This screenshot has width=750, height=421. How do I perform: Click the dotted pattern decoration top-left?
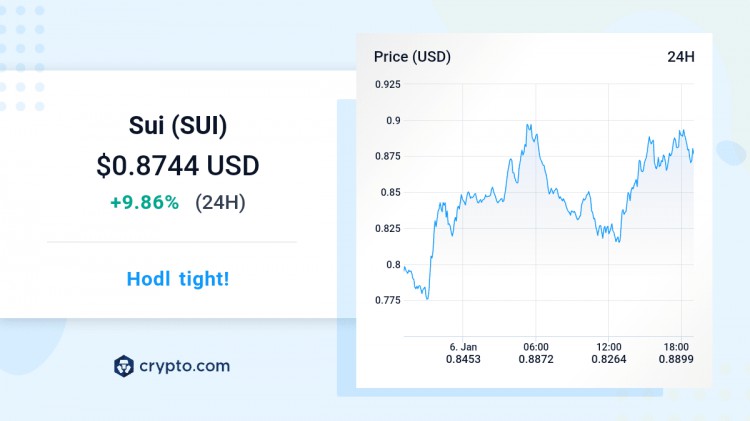click(x=22, y=57)
